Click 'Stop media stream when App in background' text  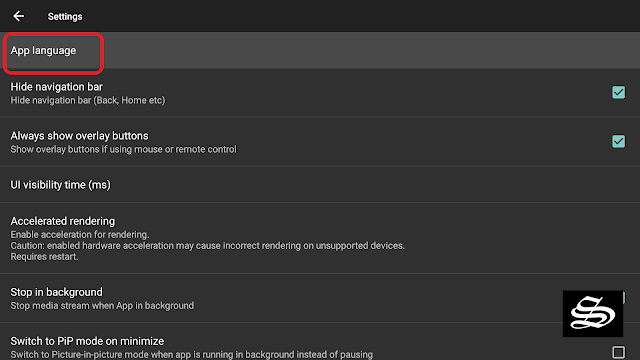pos(102,306)
